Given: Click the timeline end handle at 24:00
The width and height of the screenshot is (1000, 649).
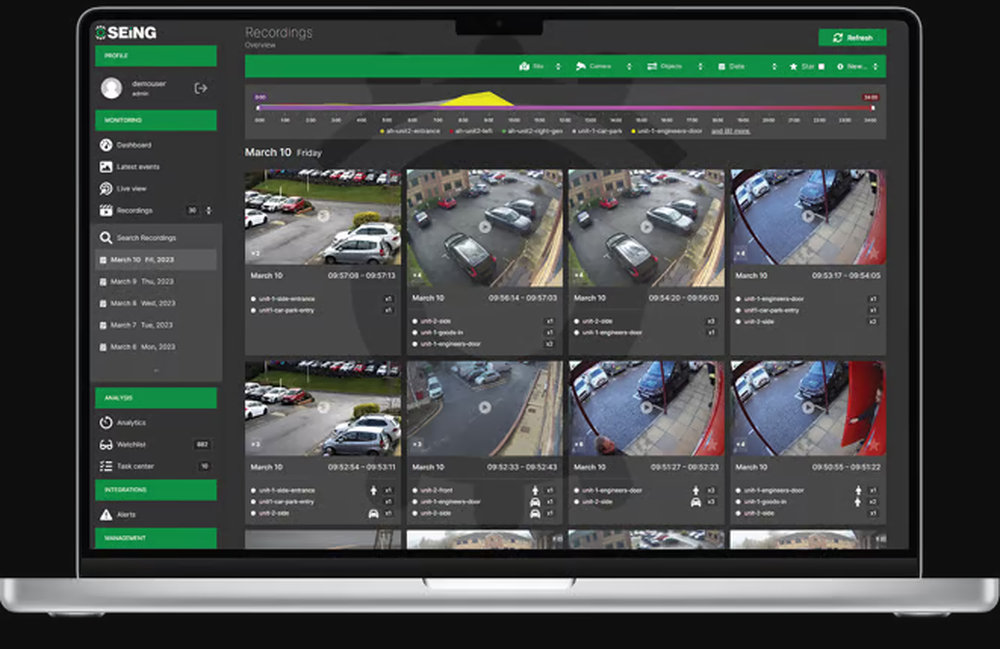Looking at the screenshot, I should click(x=872, y=108).
